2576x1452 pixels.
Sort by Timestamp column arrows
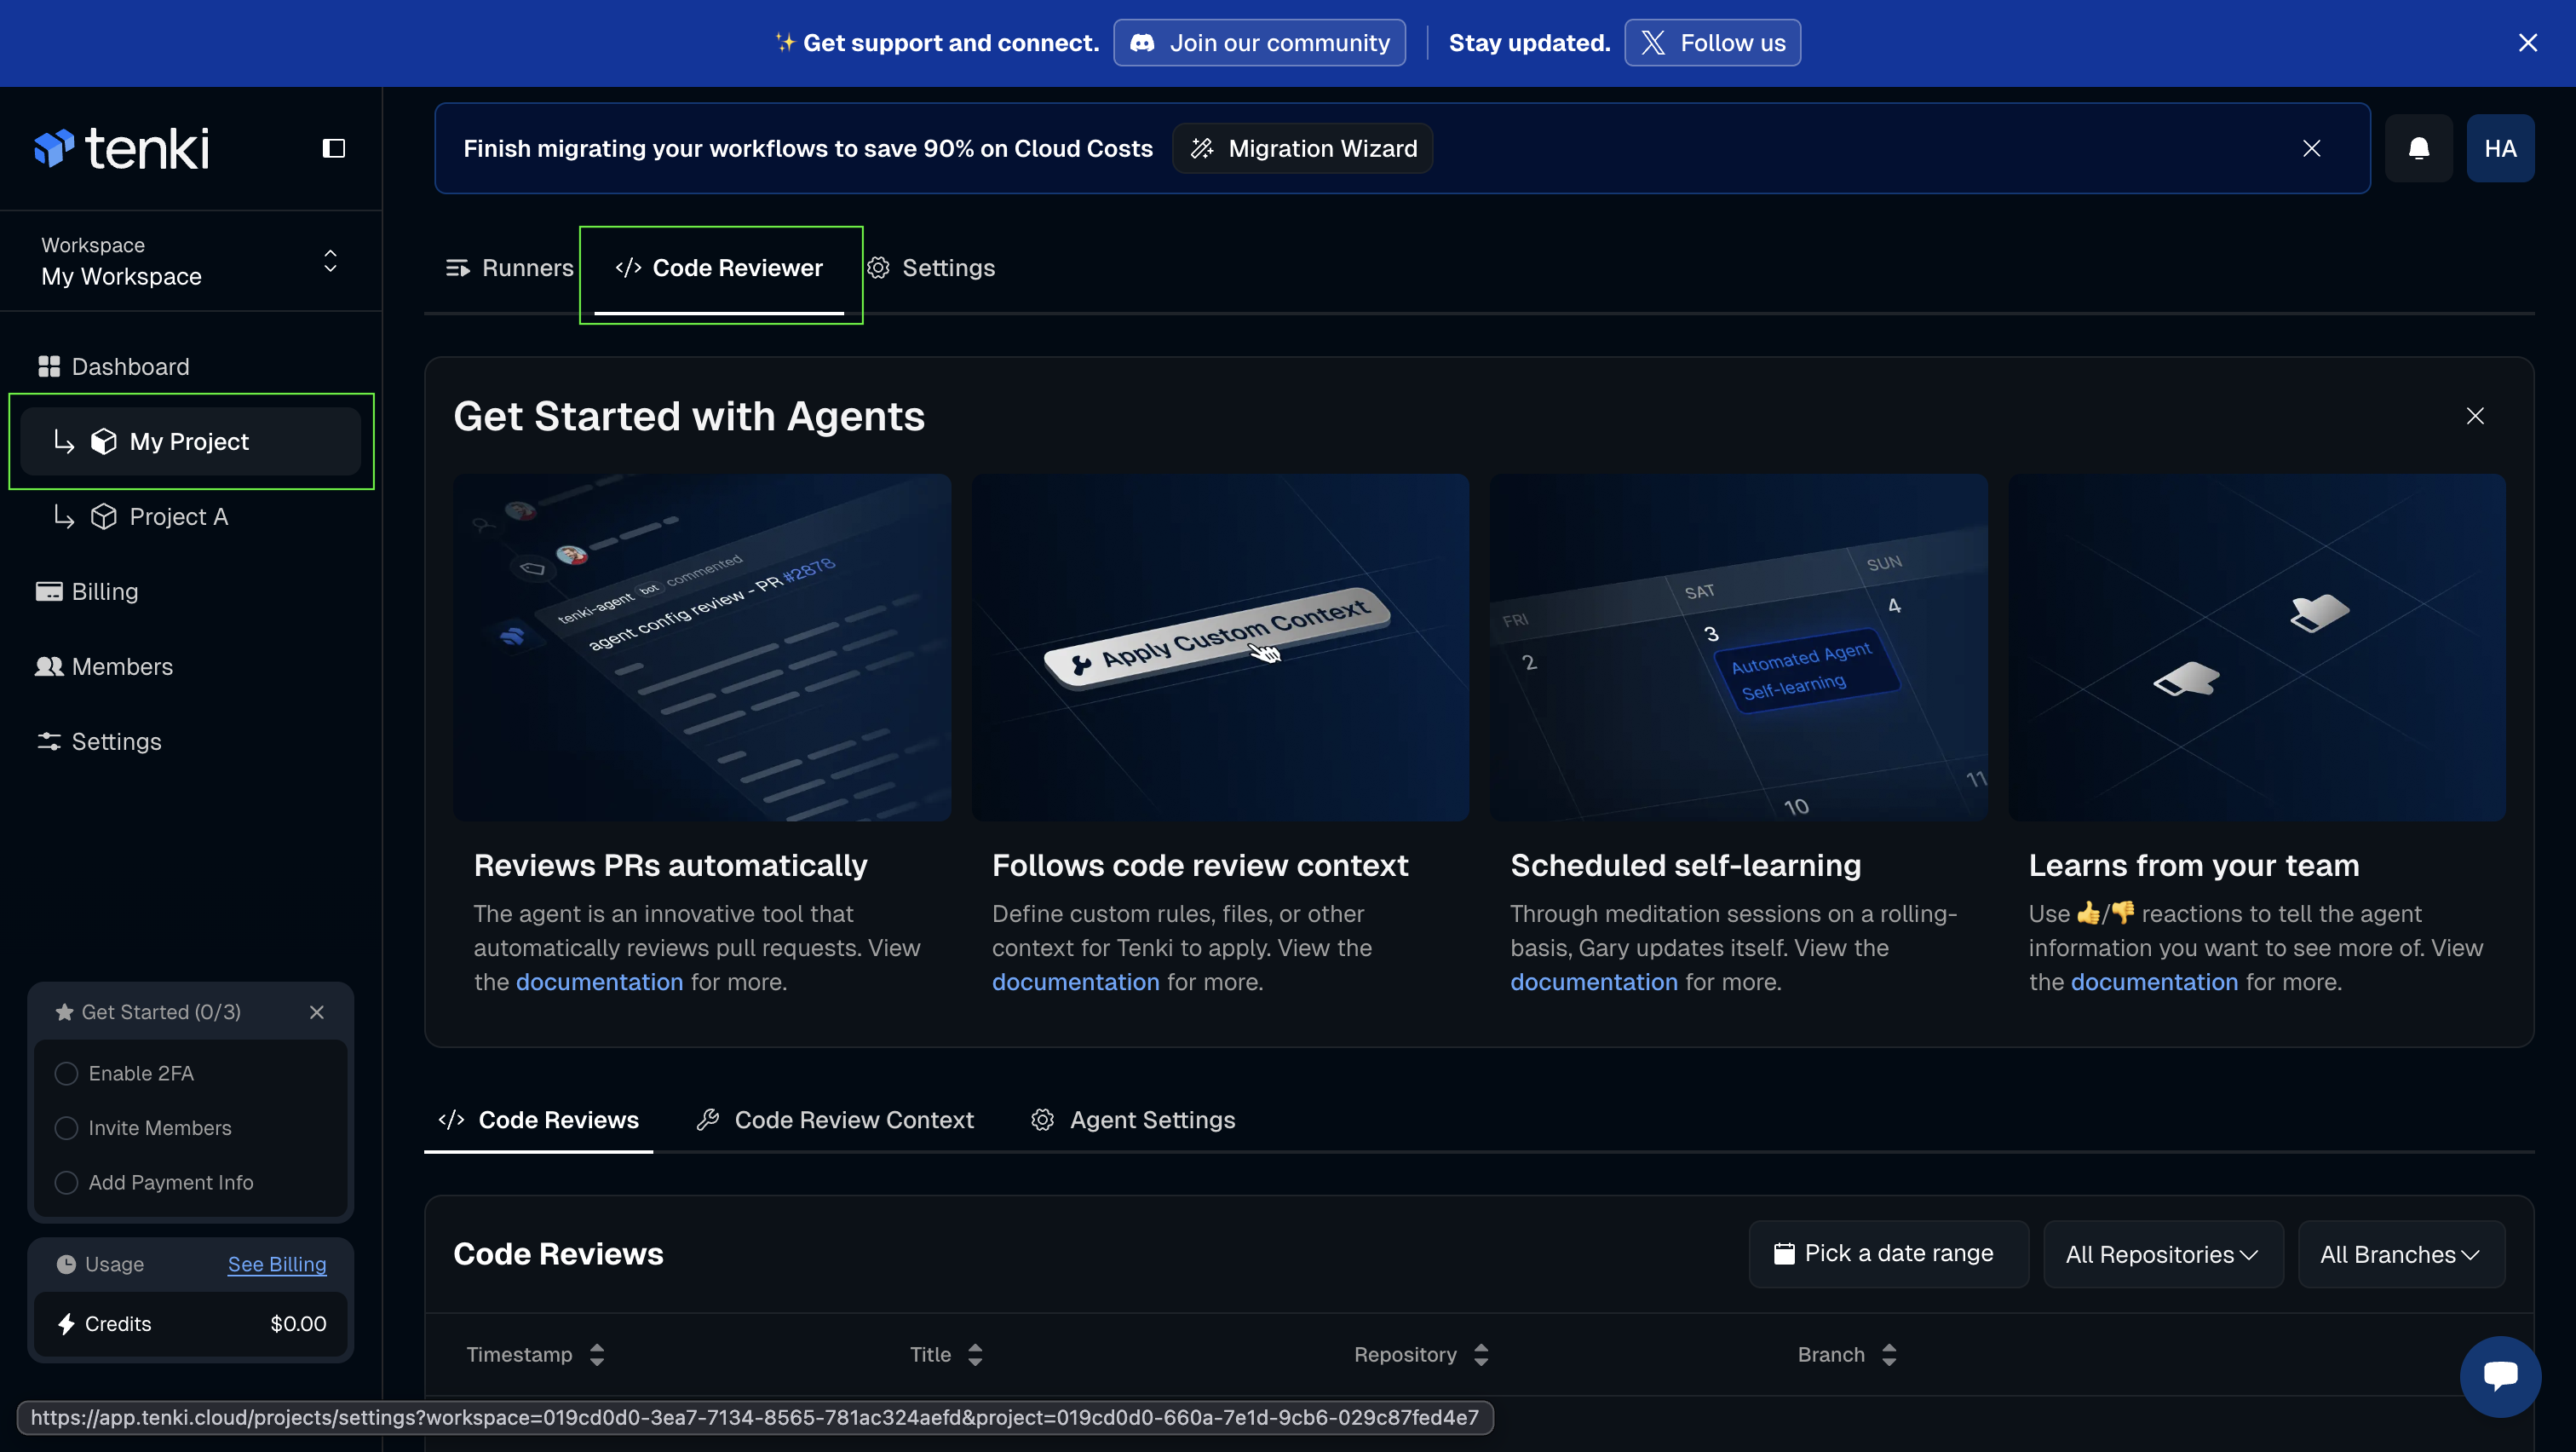pyautogui.click(x=597, y=1354)
